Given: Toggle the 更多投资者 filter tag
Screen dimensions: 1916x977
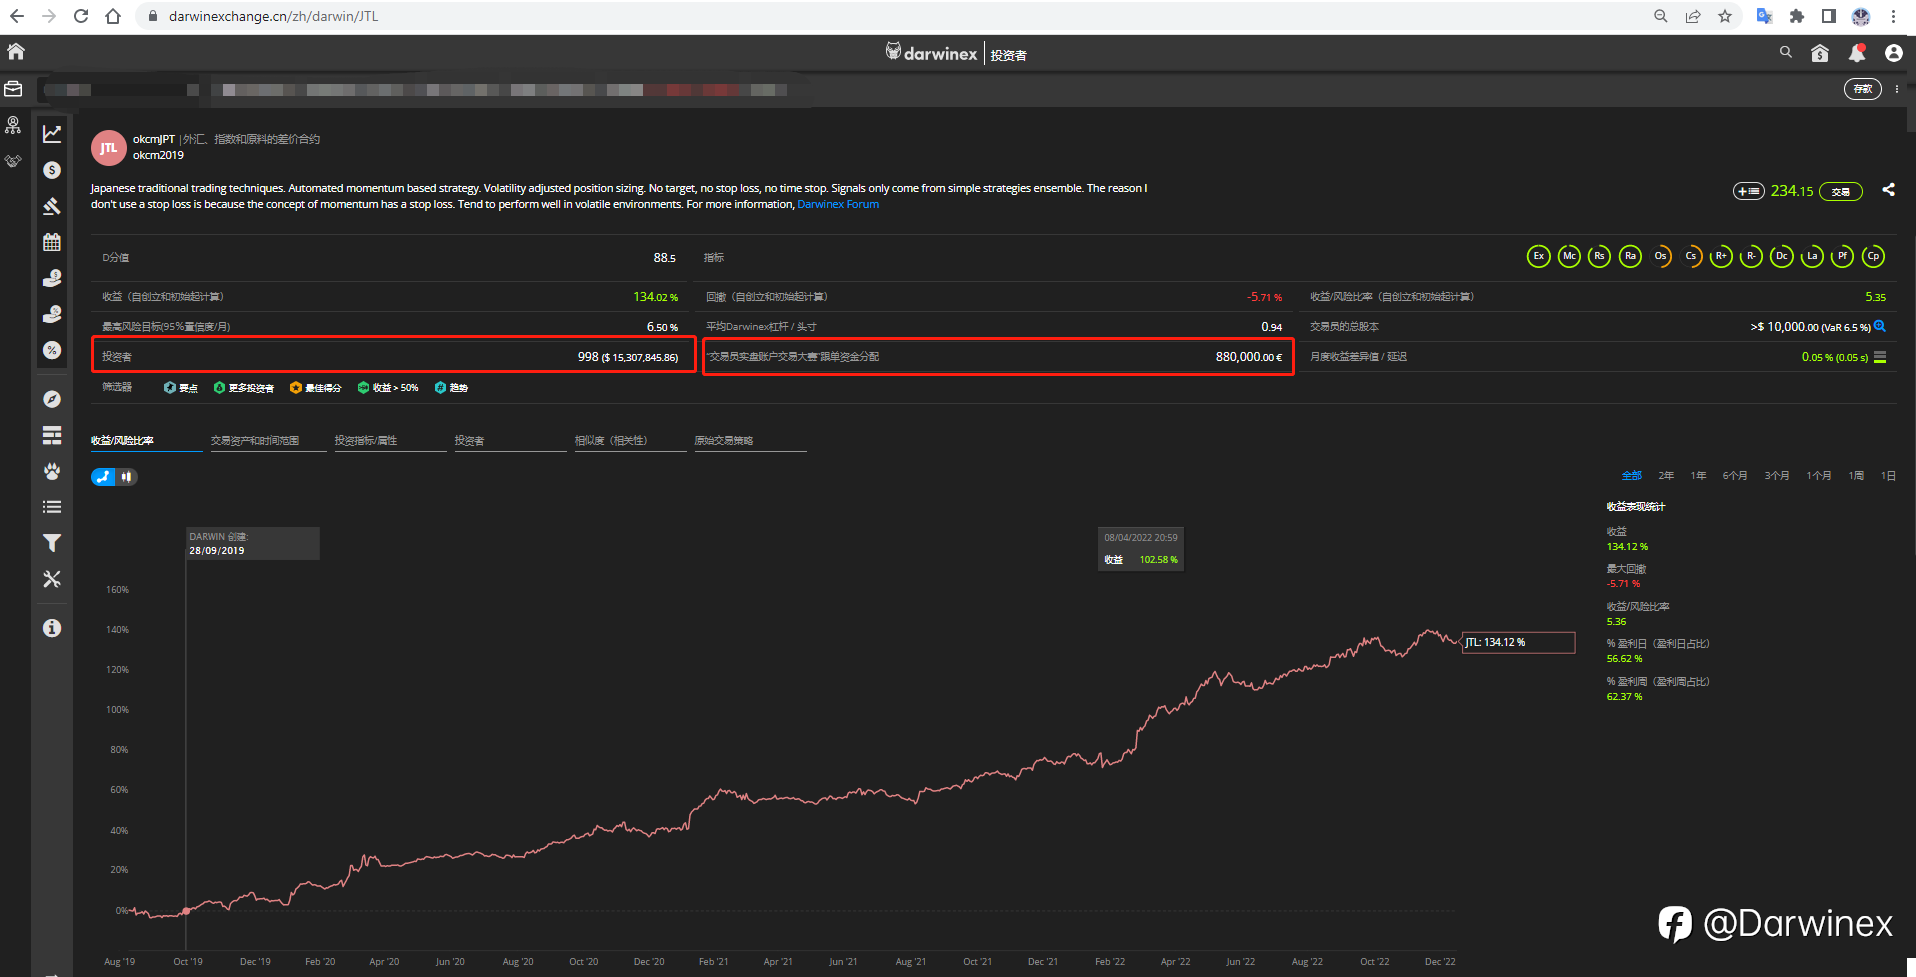Looking at the screenshot, I should pyautogui.click(x=244, y=388).
